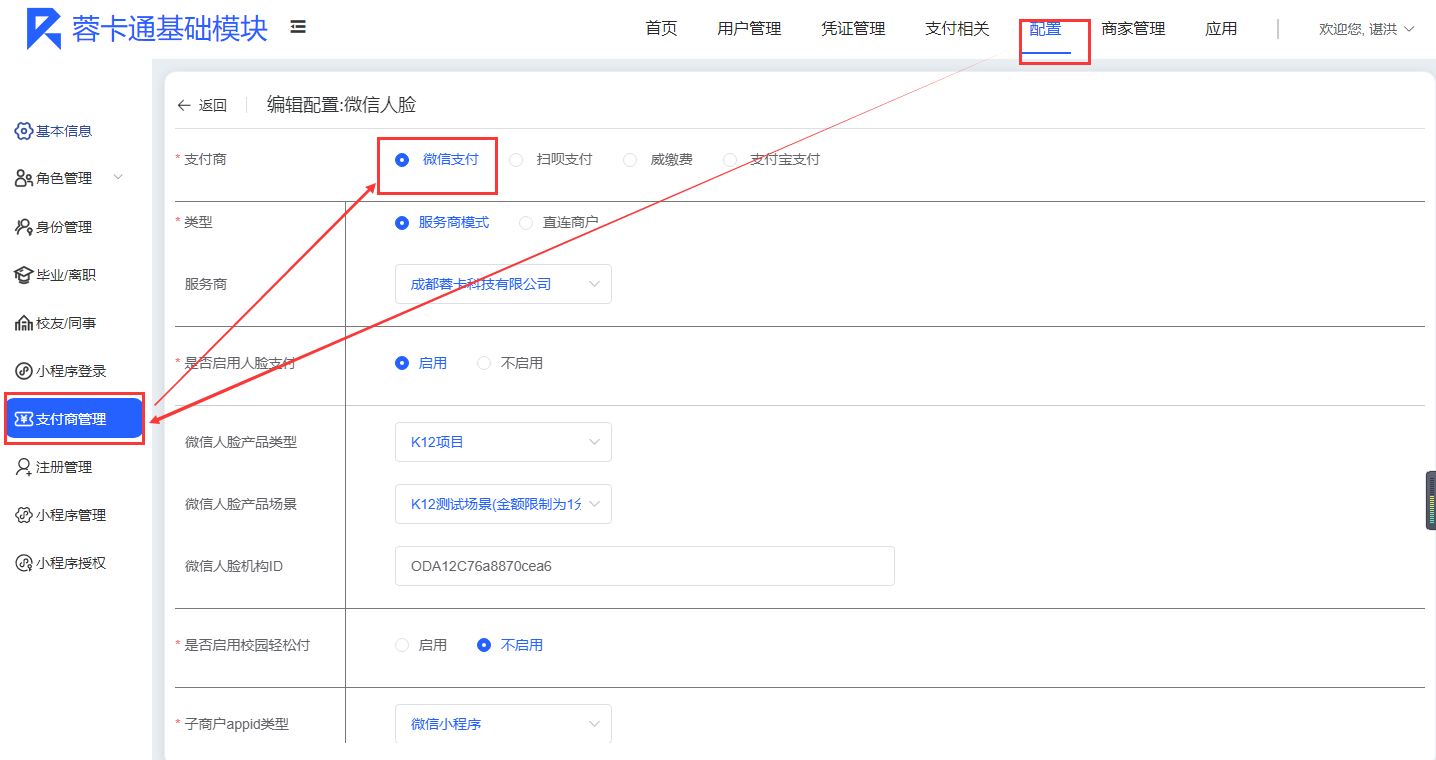Image resolution: width=1436 pixels, height=760 pixels.
Task: Select 不启用 for face payment
Action: tap(484, 363)
